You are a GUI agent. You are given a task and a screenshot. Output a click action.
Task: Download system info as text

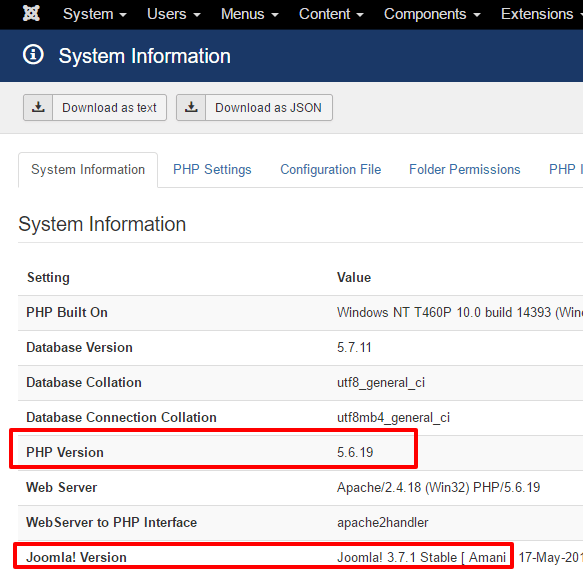point(95,107)
